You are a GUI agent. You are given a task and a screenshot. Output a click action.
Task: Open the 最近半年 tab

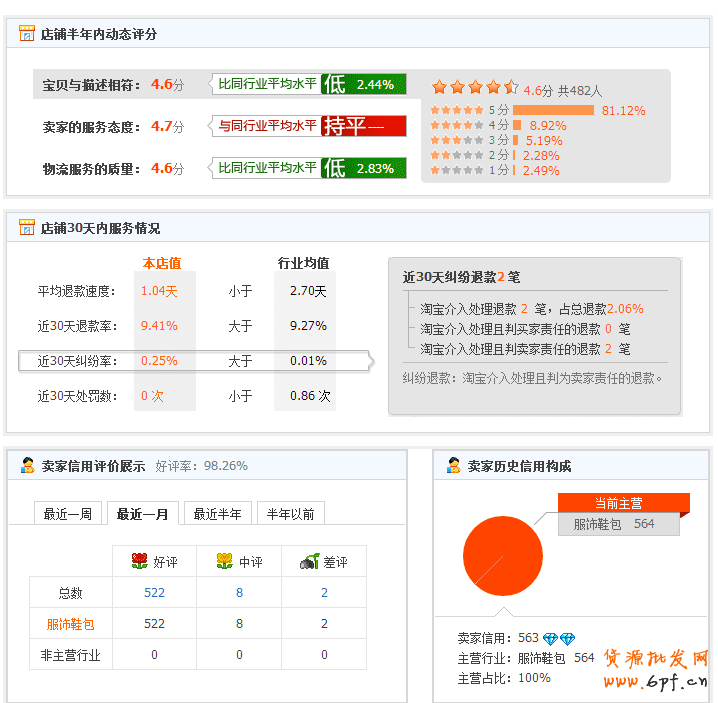pos(218,513)
